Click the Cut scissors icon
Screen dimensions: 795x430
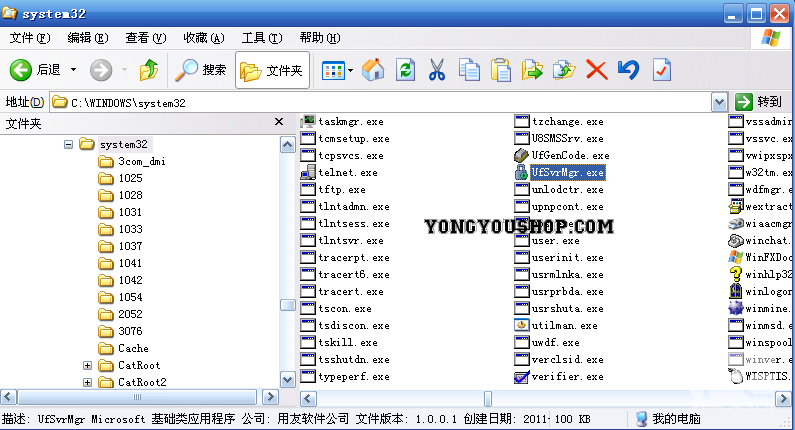pos(436,69)
